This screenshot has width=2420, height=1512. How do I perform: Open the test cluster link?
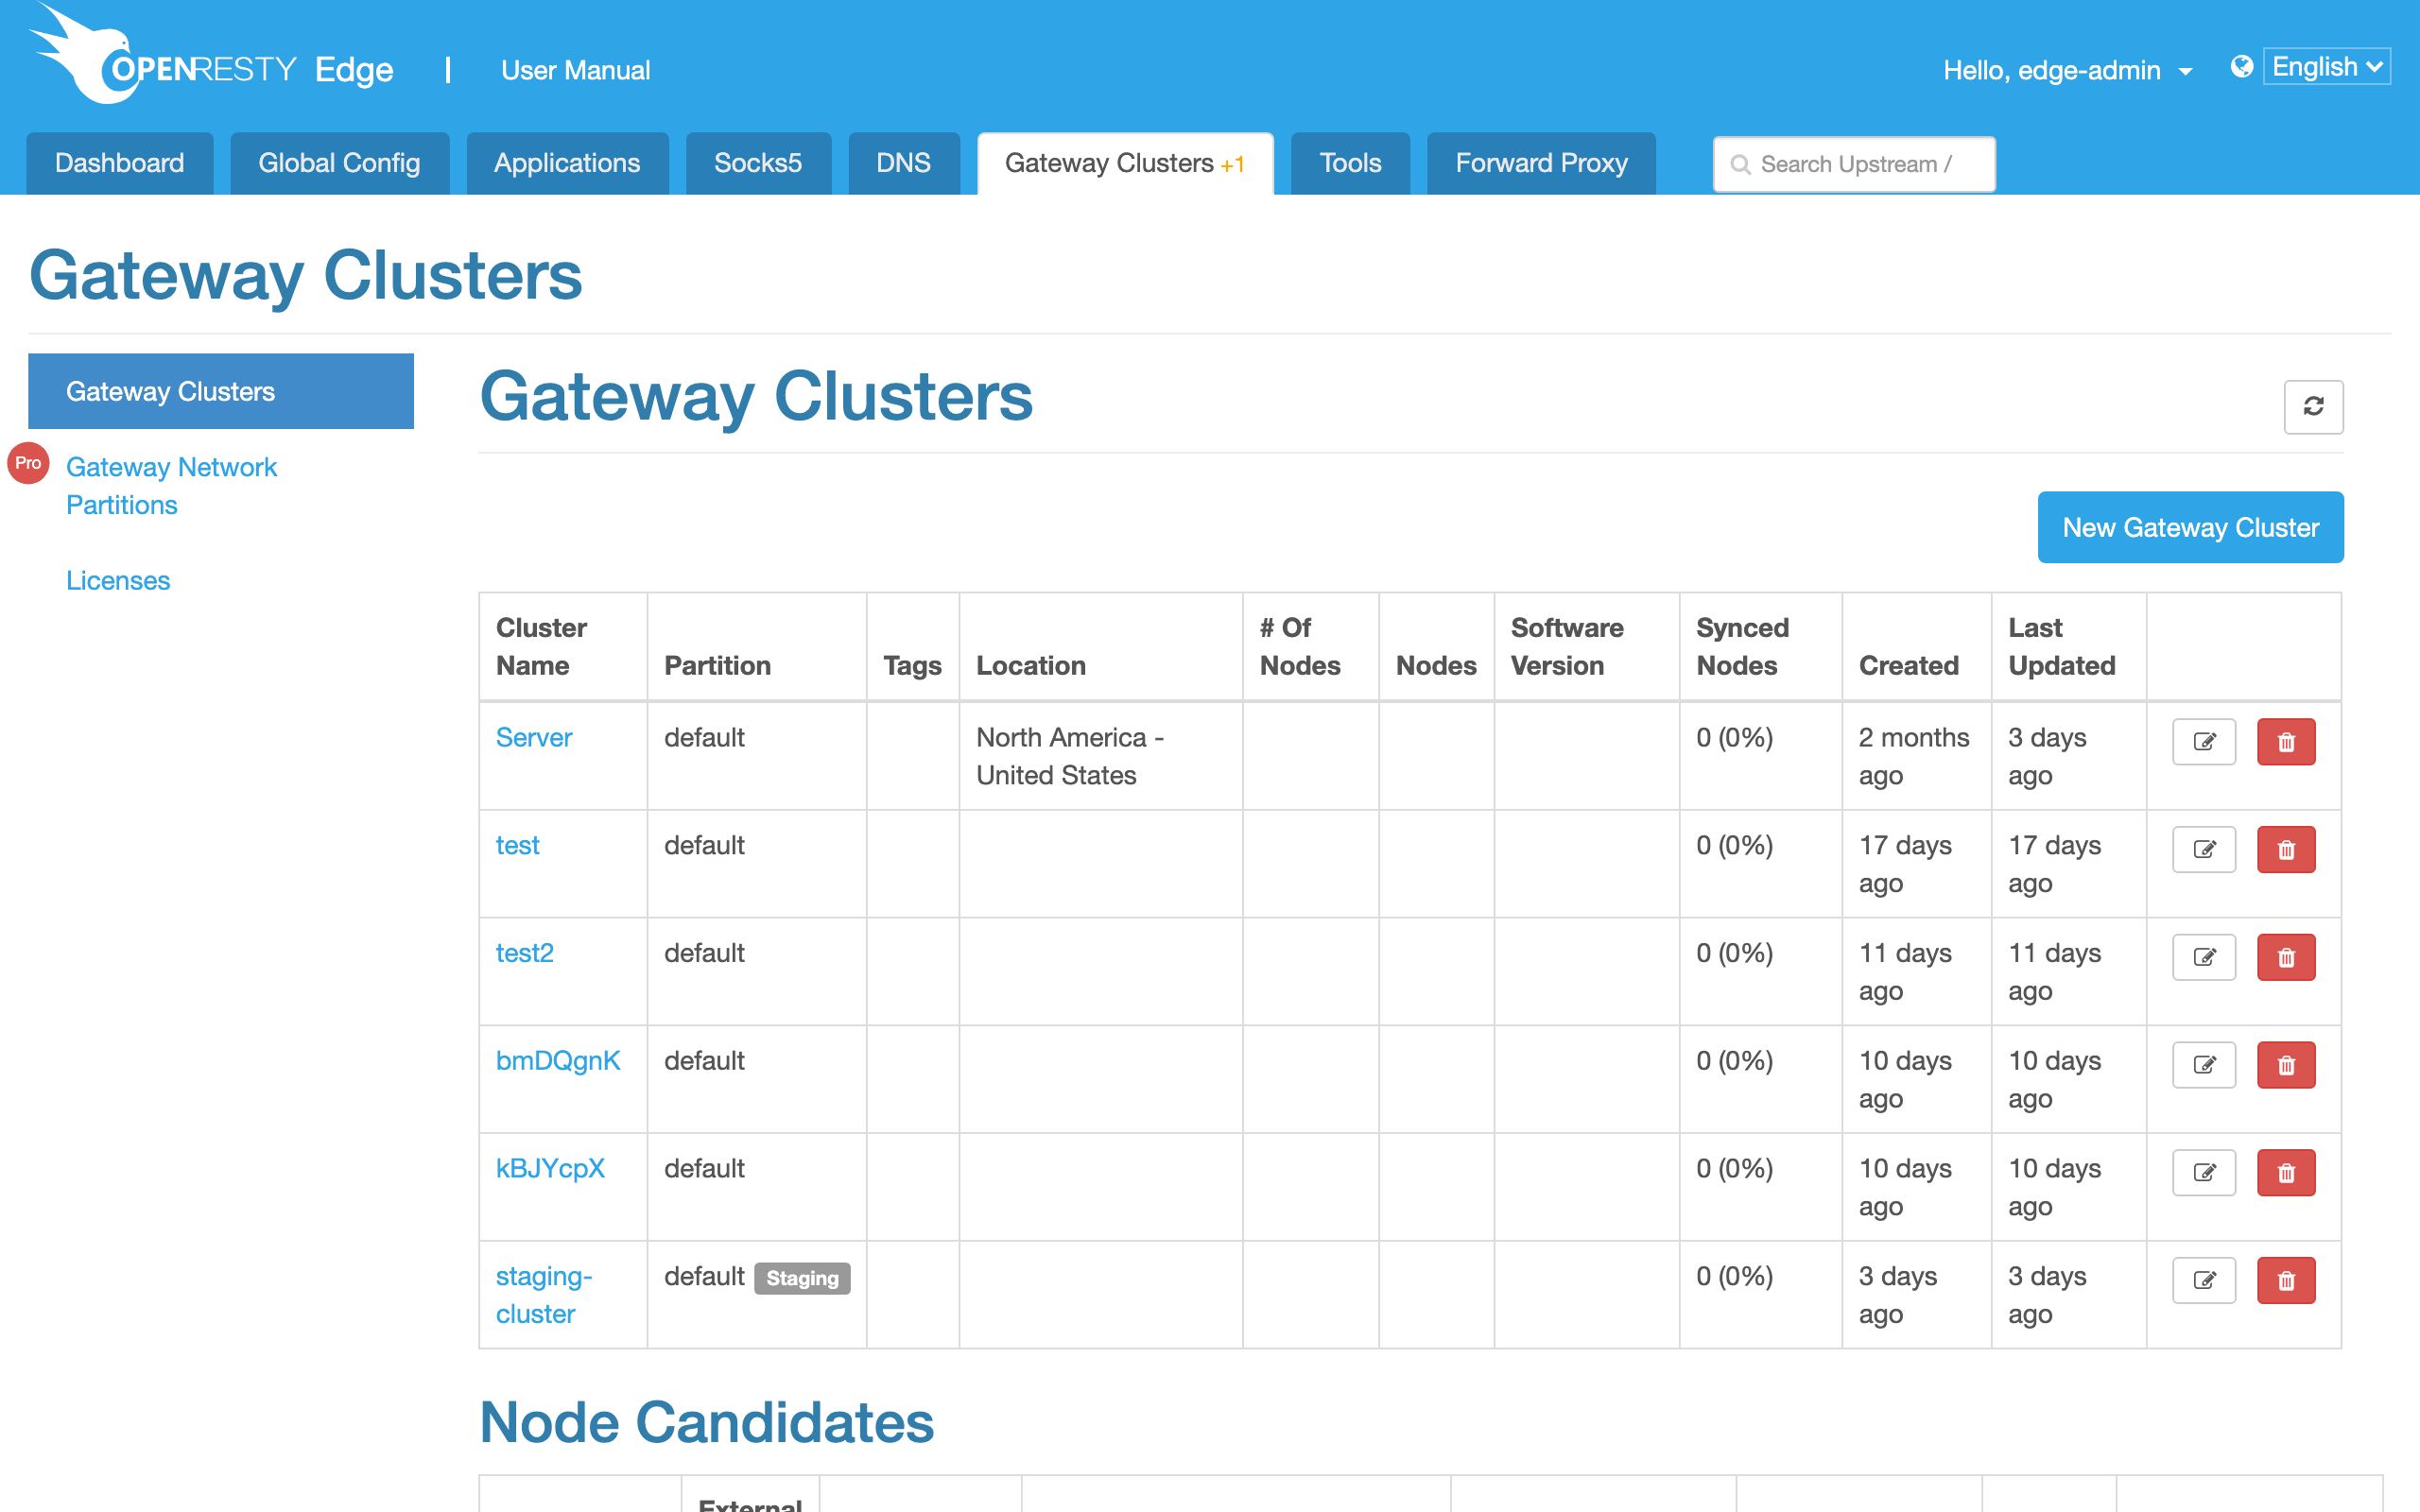tap(517, 845)
